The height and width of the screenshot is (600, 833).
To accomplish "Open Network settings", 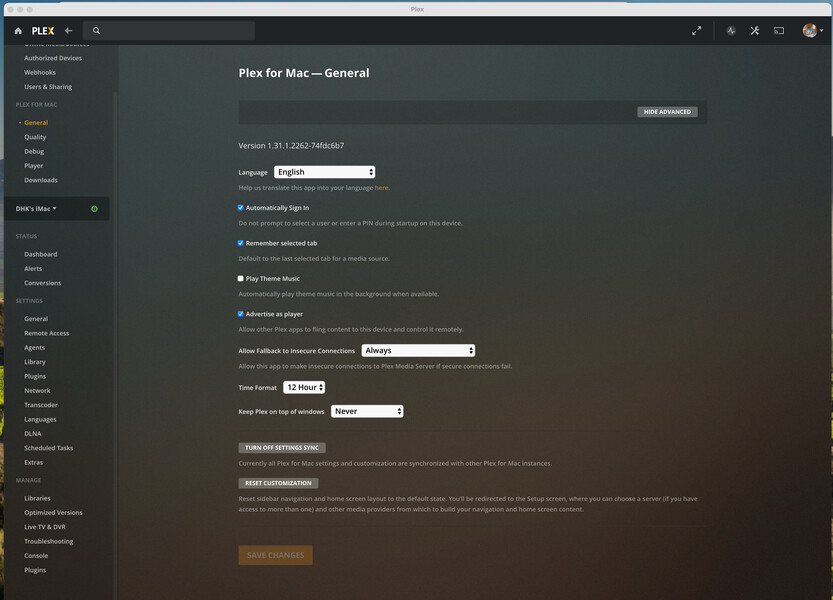I will pos(37,391).
